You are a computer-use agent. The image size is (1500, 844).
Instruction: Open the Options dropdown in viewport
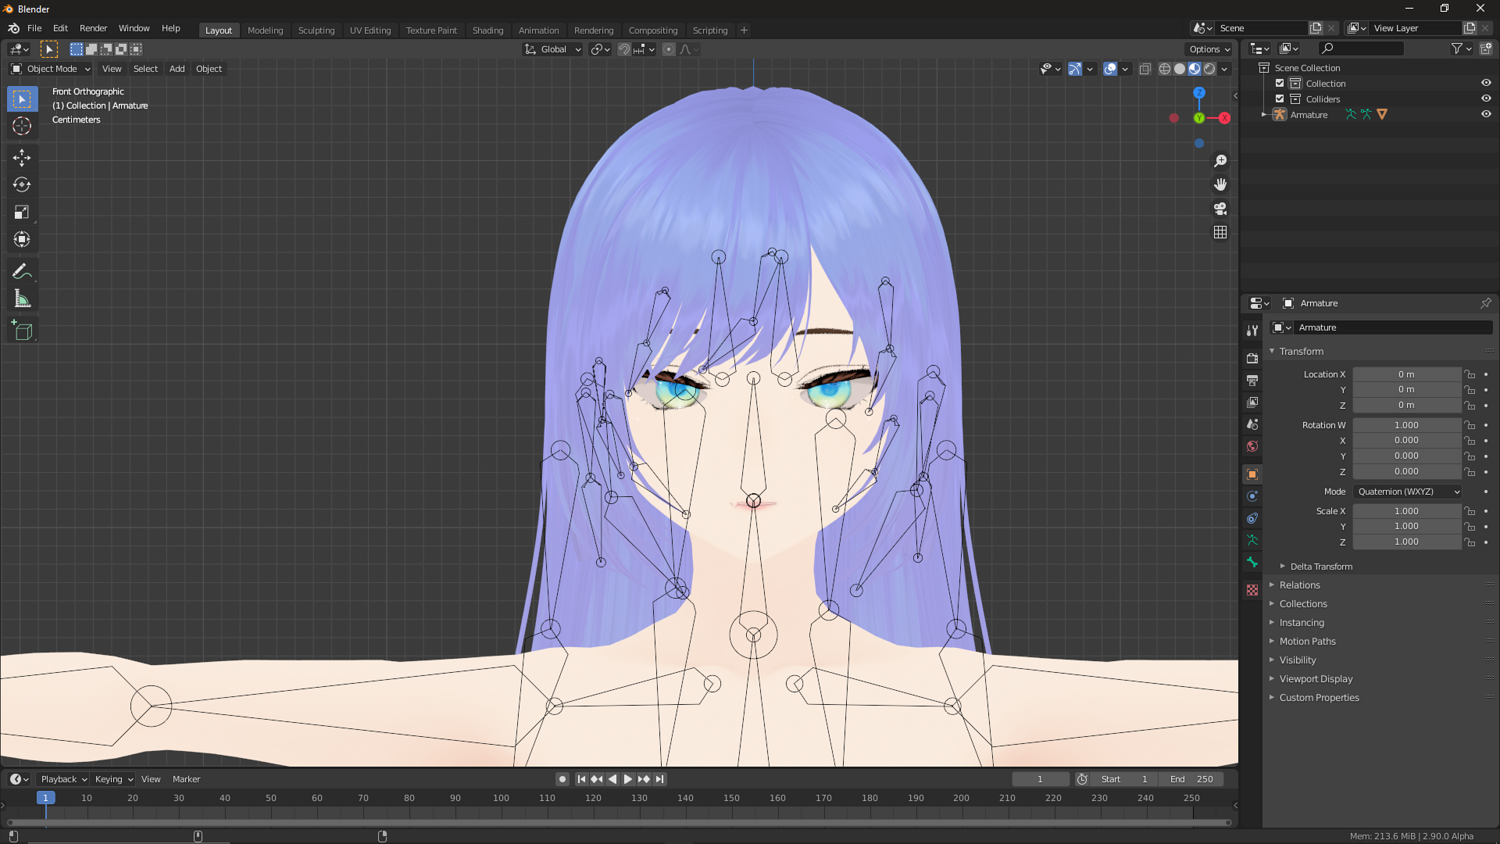click(1209, 49)
